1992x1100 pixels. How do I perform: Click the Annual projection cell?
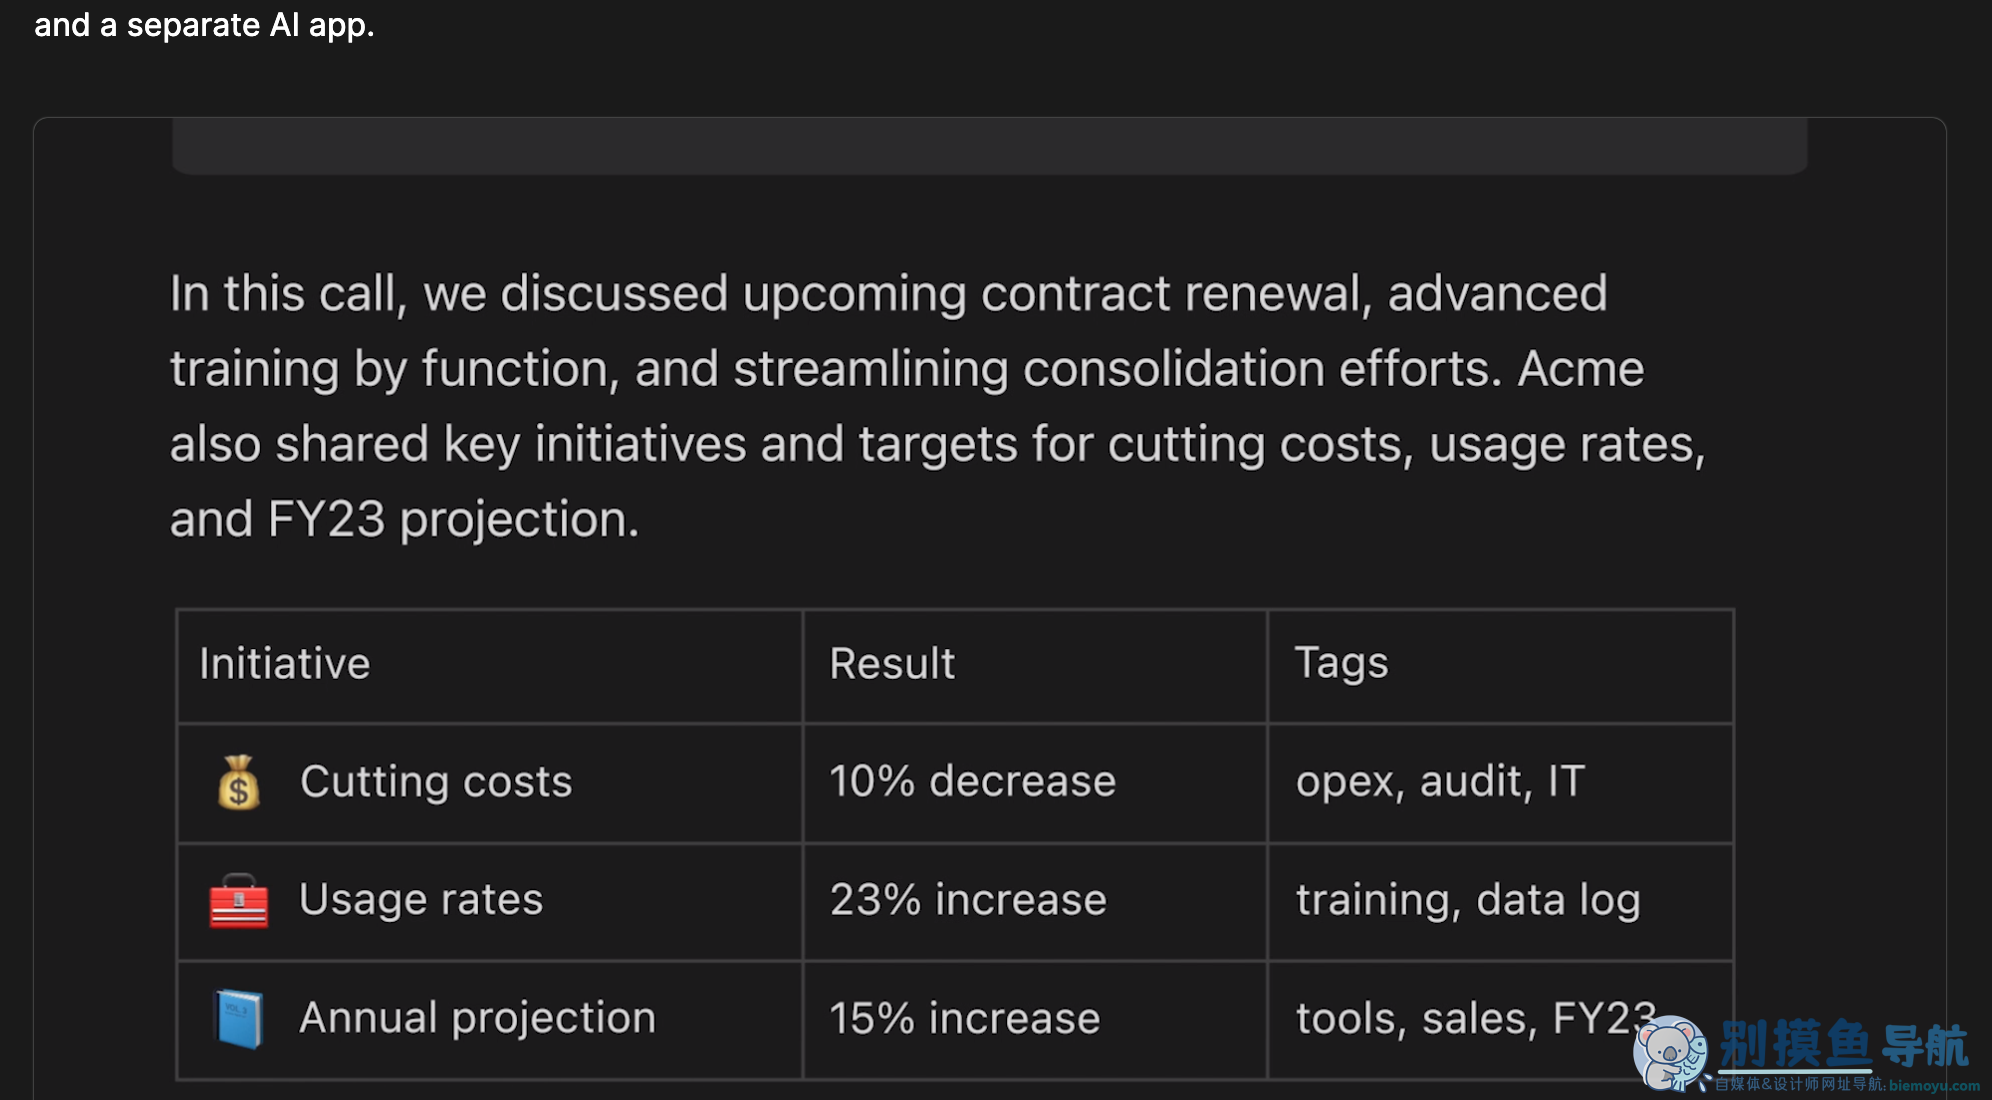490,1020
